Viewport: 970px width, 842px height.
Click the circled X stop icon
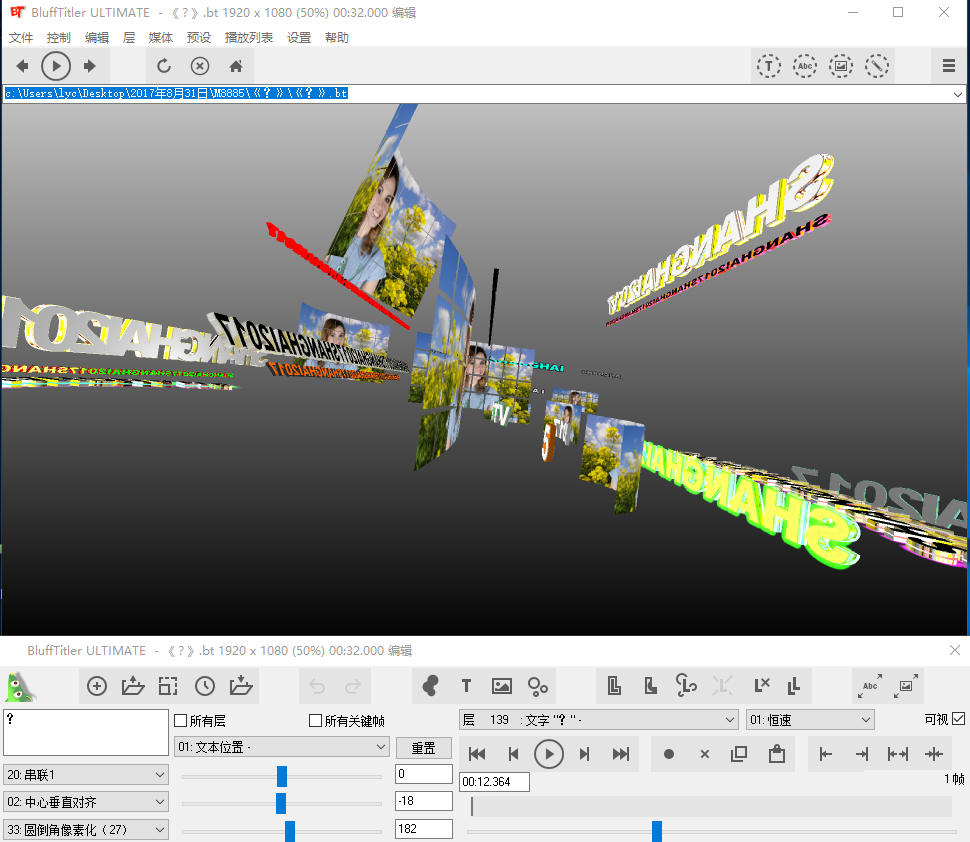coord(200,66)
